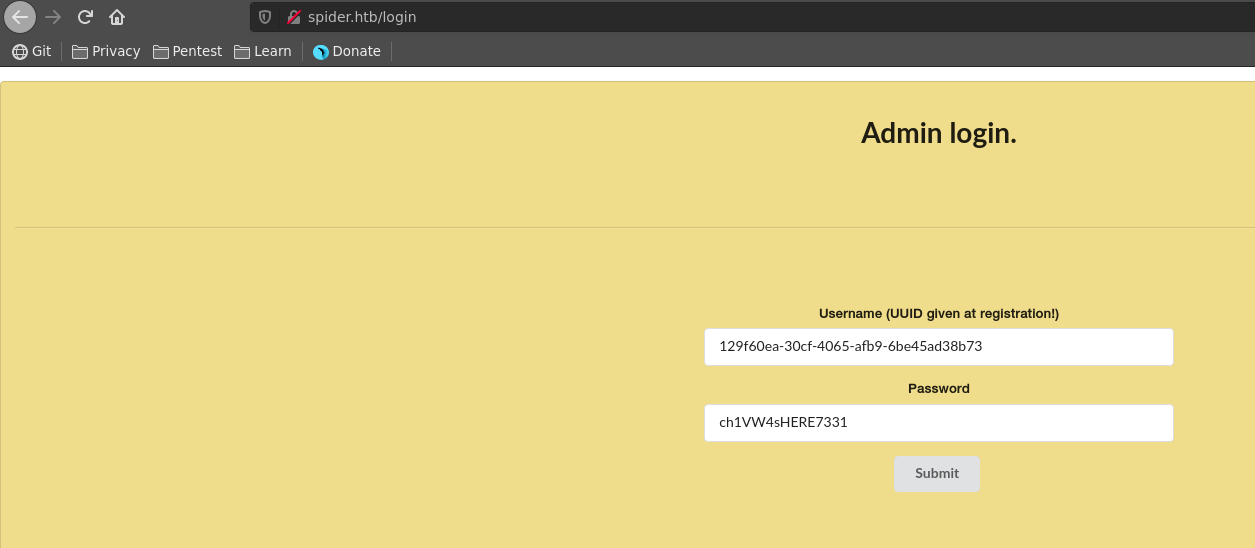Open the Git bookmark with globe icon

(31, 51)
